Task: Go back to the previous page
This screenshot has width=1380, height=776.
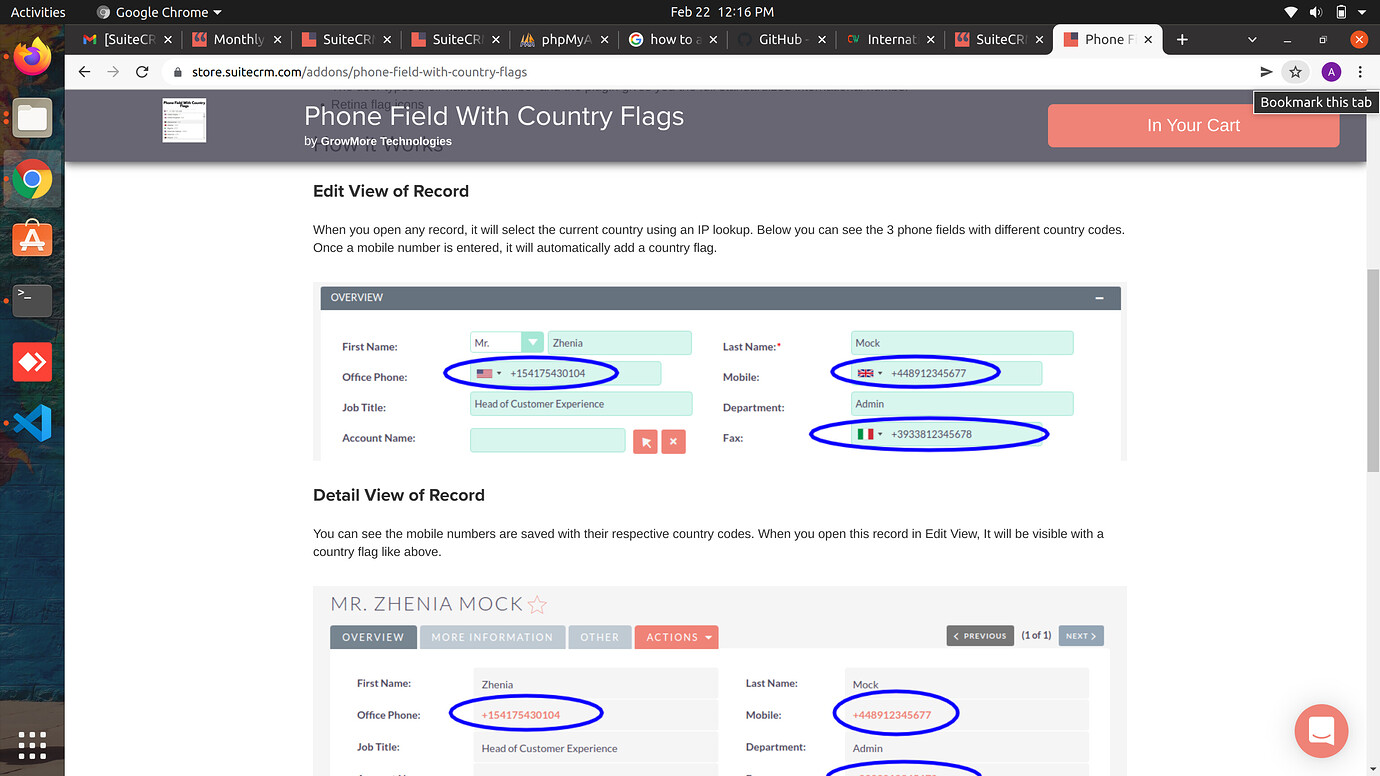Action: 84,72
